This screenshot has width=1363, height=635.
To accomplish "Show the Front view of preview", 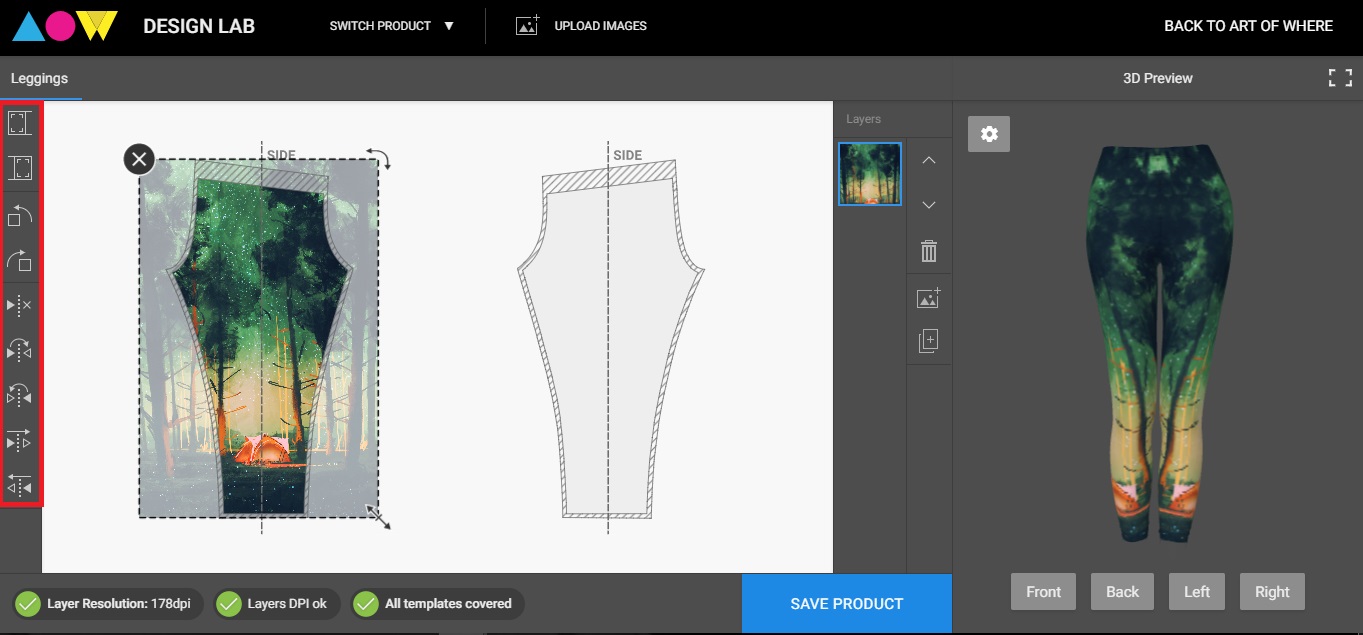I will point(1043,592).
